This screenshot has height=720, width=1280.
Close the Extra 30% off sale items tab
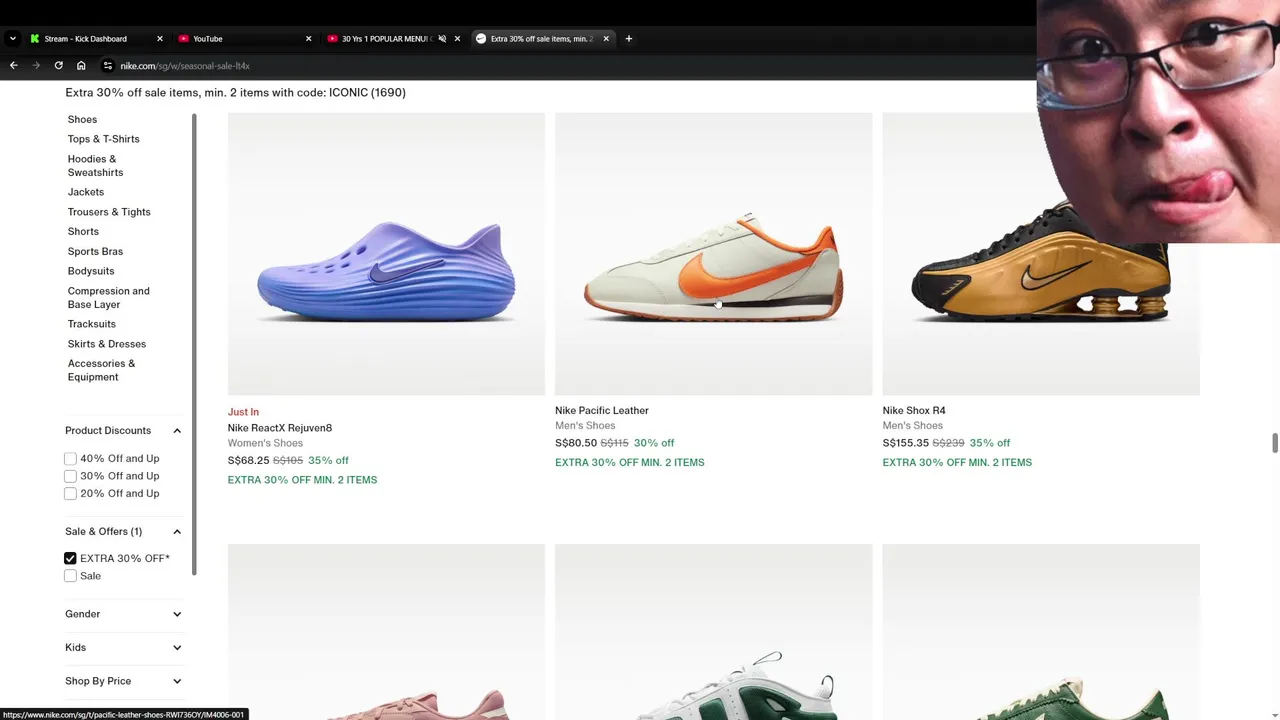pyautogui.click(x=605, y=38)
